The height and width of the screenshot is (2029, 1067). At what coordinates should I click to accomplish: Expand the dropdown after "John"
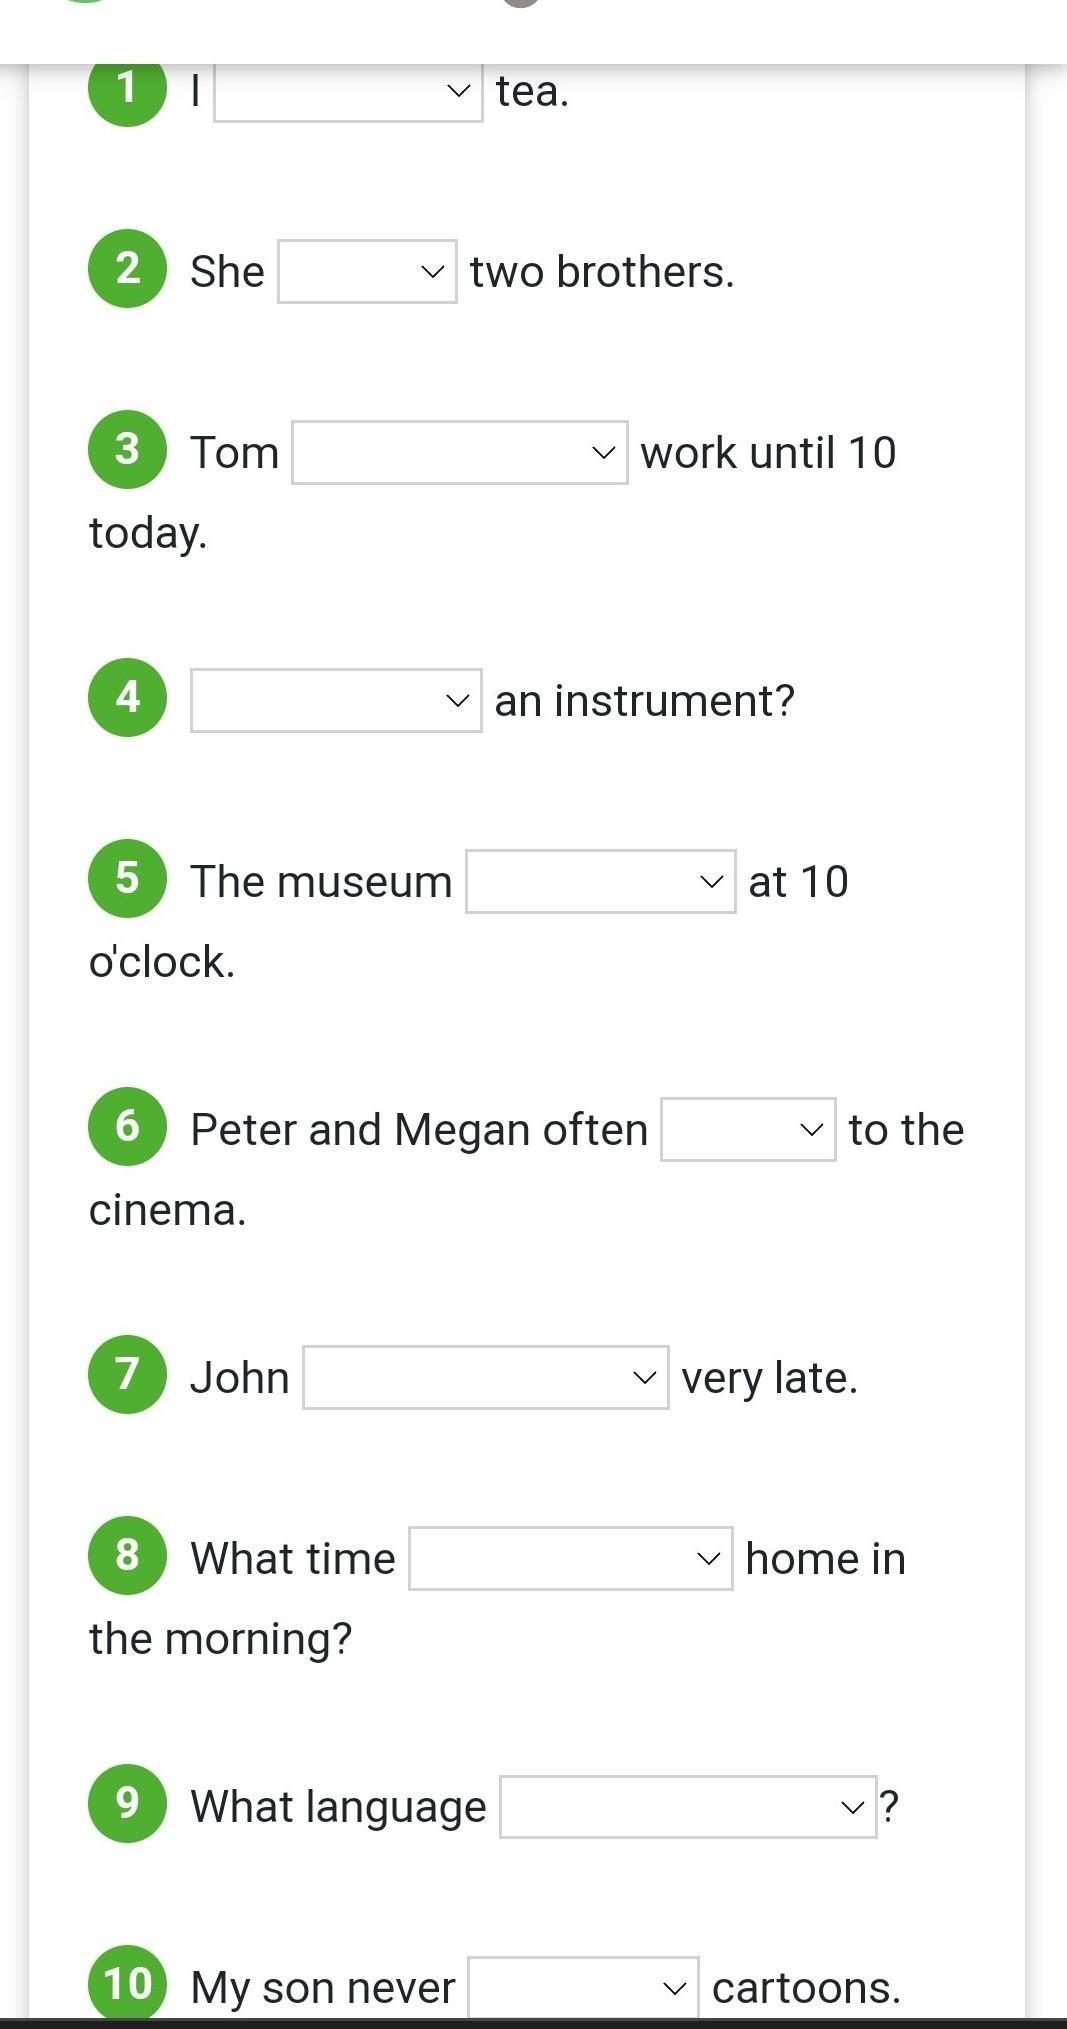(x=485, y=1378)
